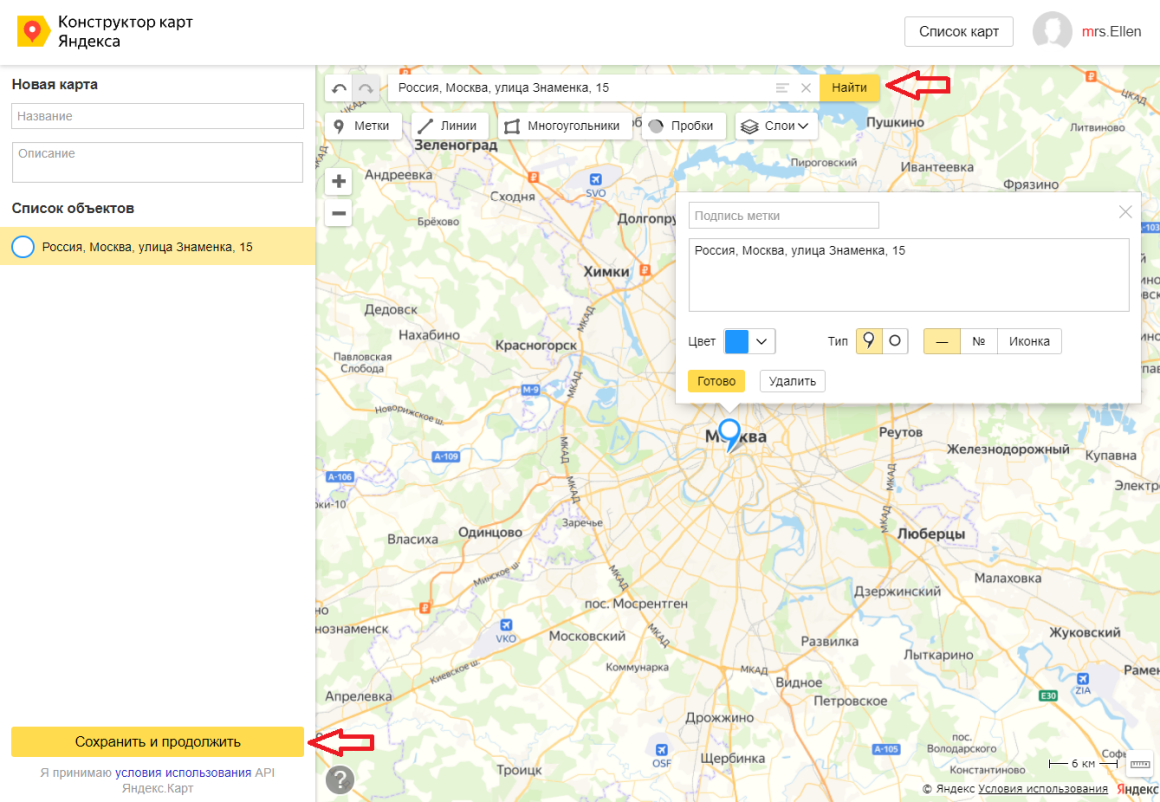
Task: Click the address search field
Action: pyautogui.click(x=581, y=88)
